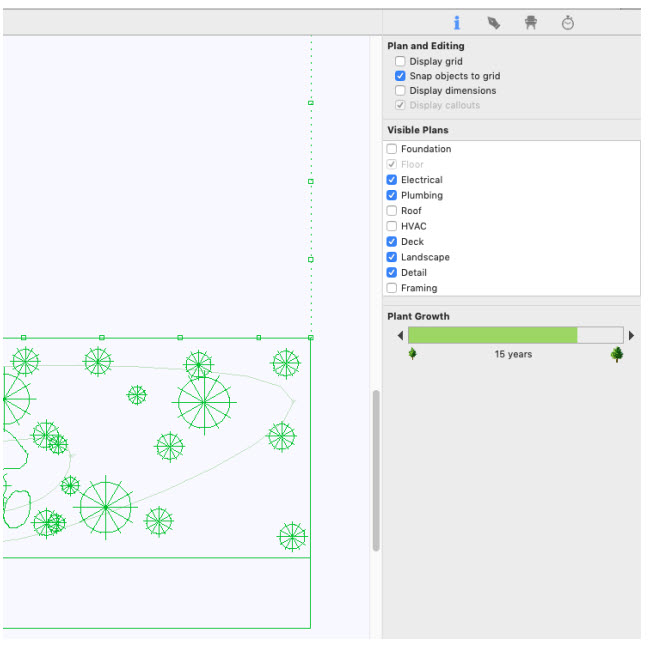Click the large mature tree icon

click(617, 354)
